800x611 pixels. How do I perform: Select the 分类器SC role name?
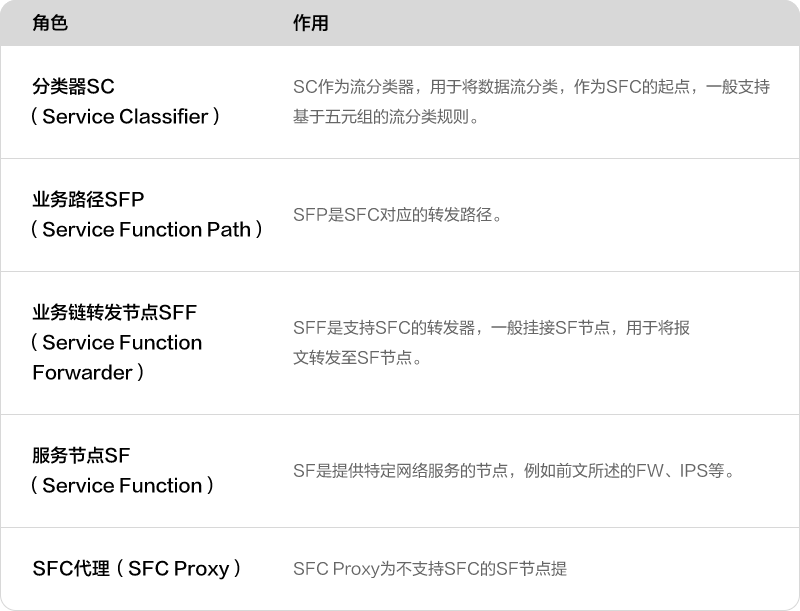73,86
